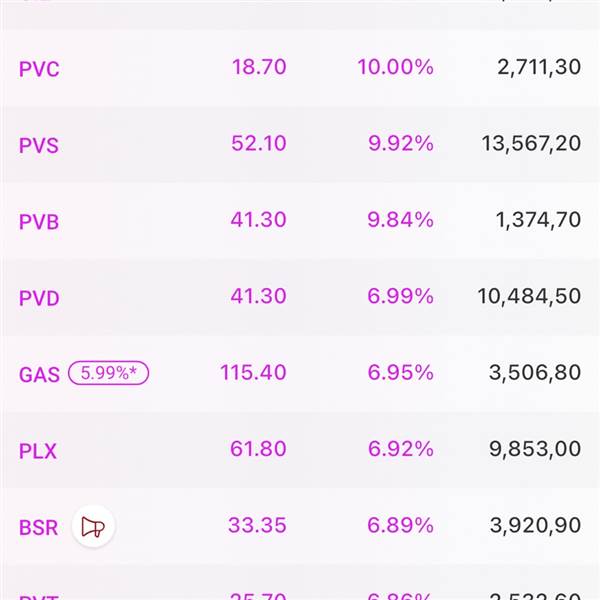The height and width of the screenshot is (600, 600).
Task: Open the PLX stock ticker
Action: (x=38, y=451)
